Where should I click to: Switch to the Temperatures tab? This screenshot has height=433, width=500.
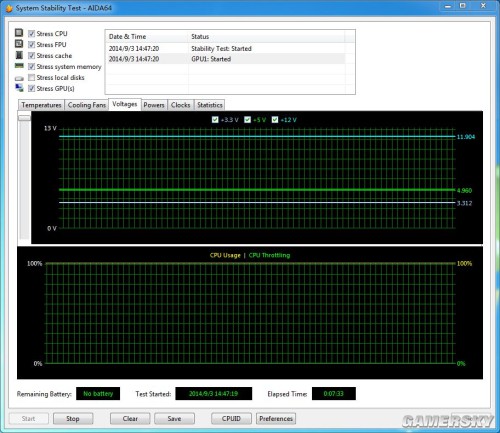(x=41, y=105)
